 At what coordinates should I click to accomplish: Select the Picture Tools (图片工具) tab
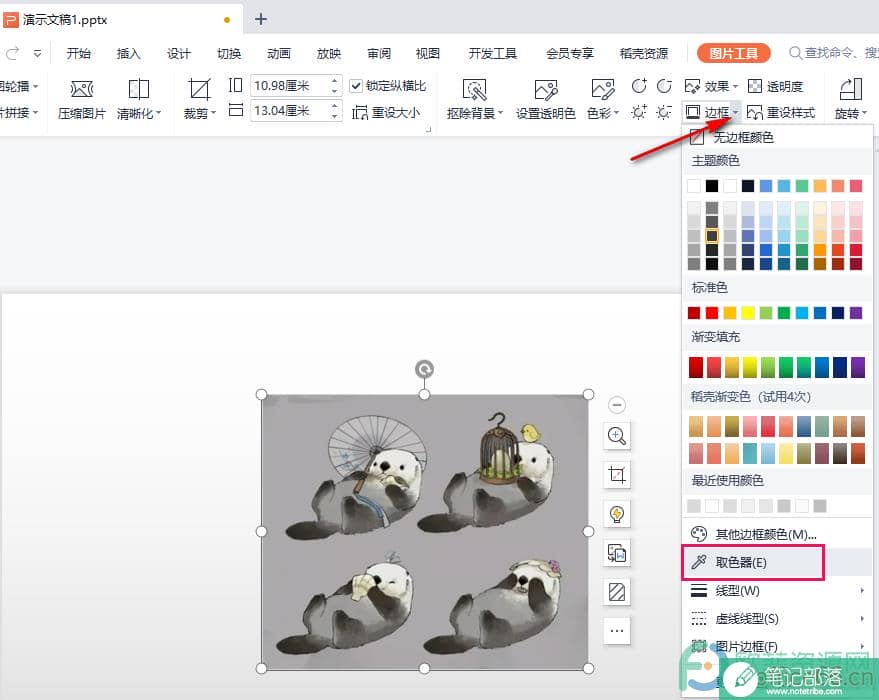[x=733, y=53]
